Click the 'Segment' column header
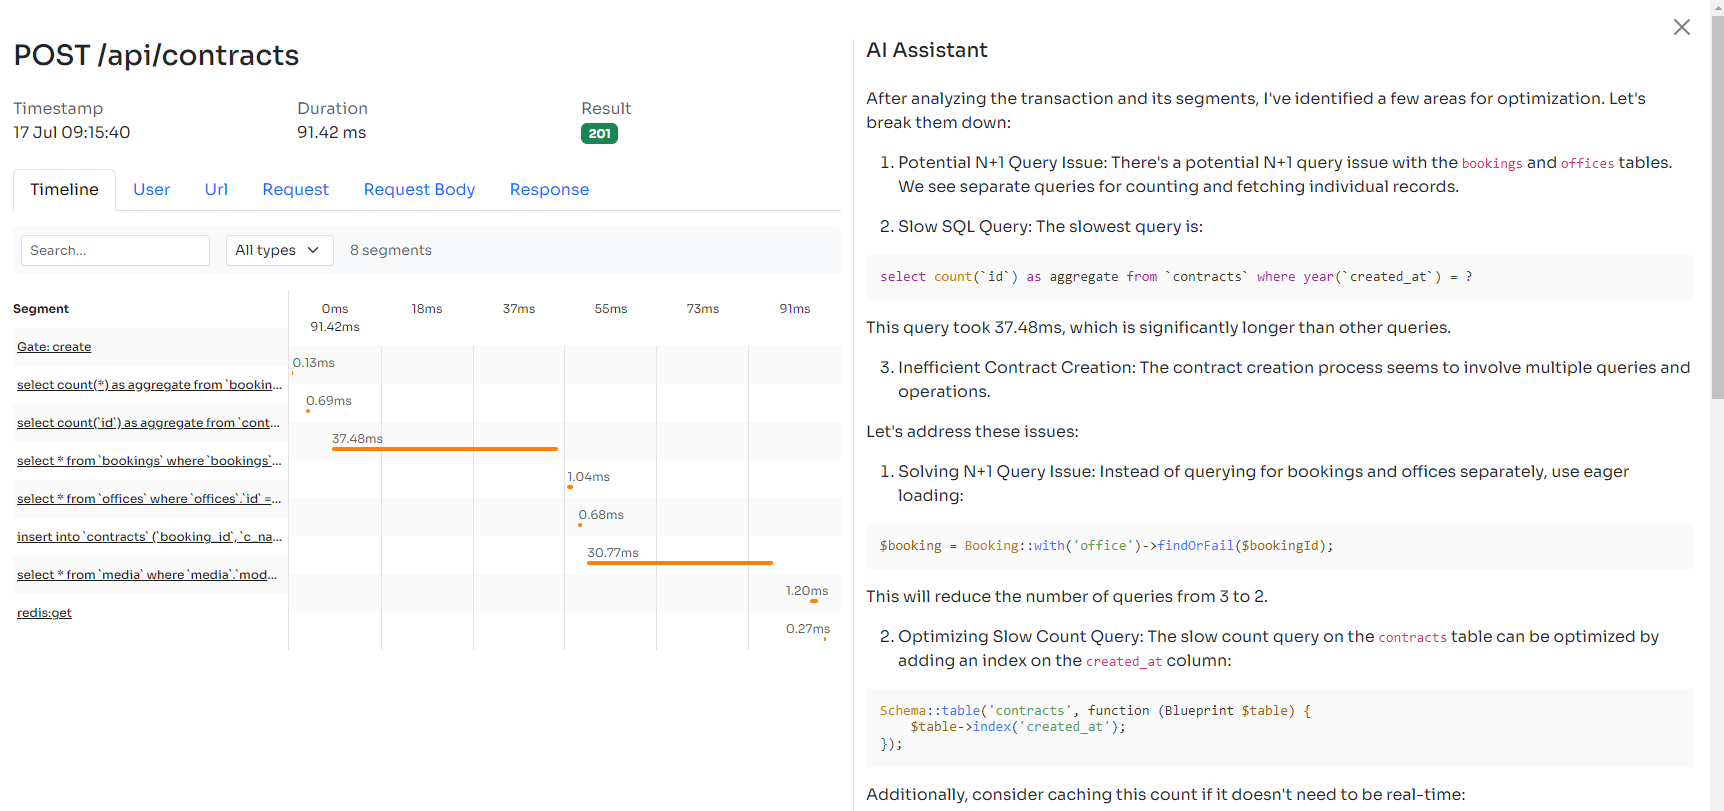1724x811 pixels. pos(41,309)
